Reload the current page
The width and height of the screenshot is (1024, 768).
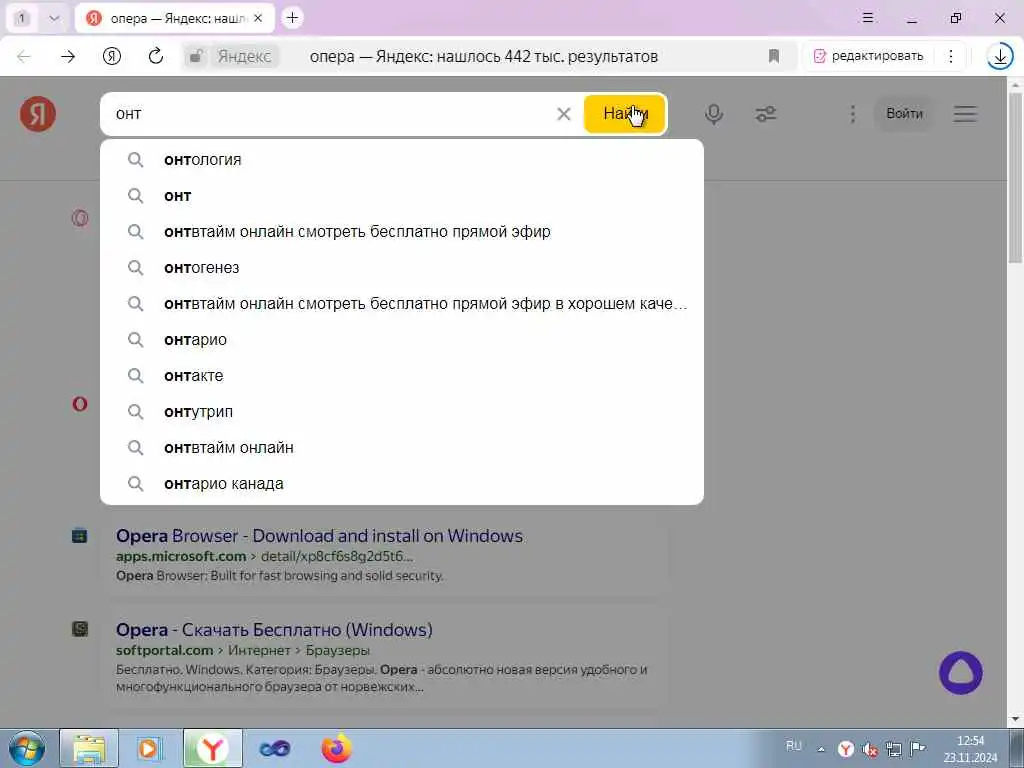155,56
